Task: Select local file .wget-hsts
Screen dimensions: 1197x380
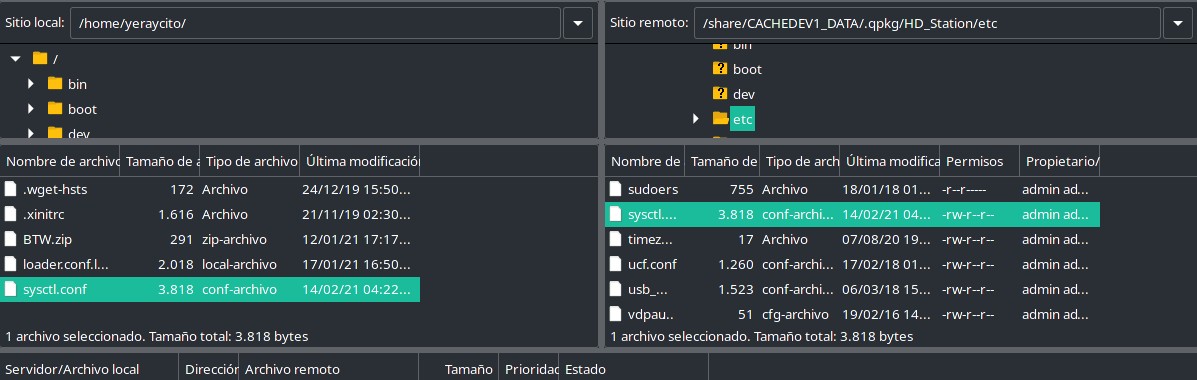Action: coord(210,189)
